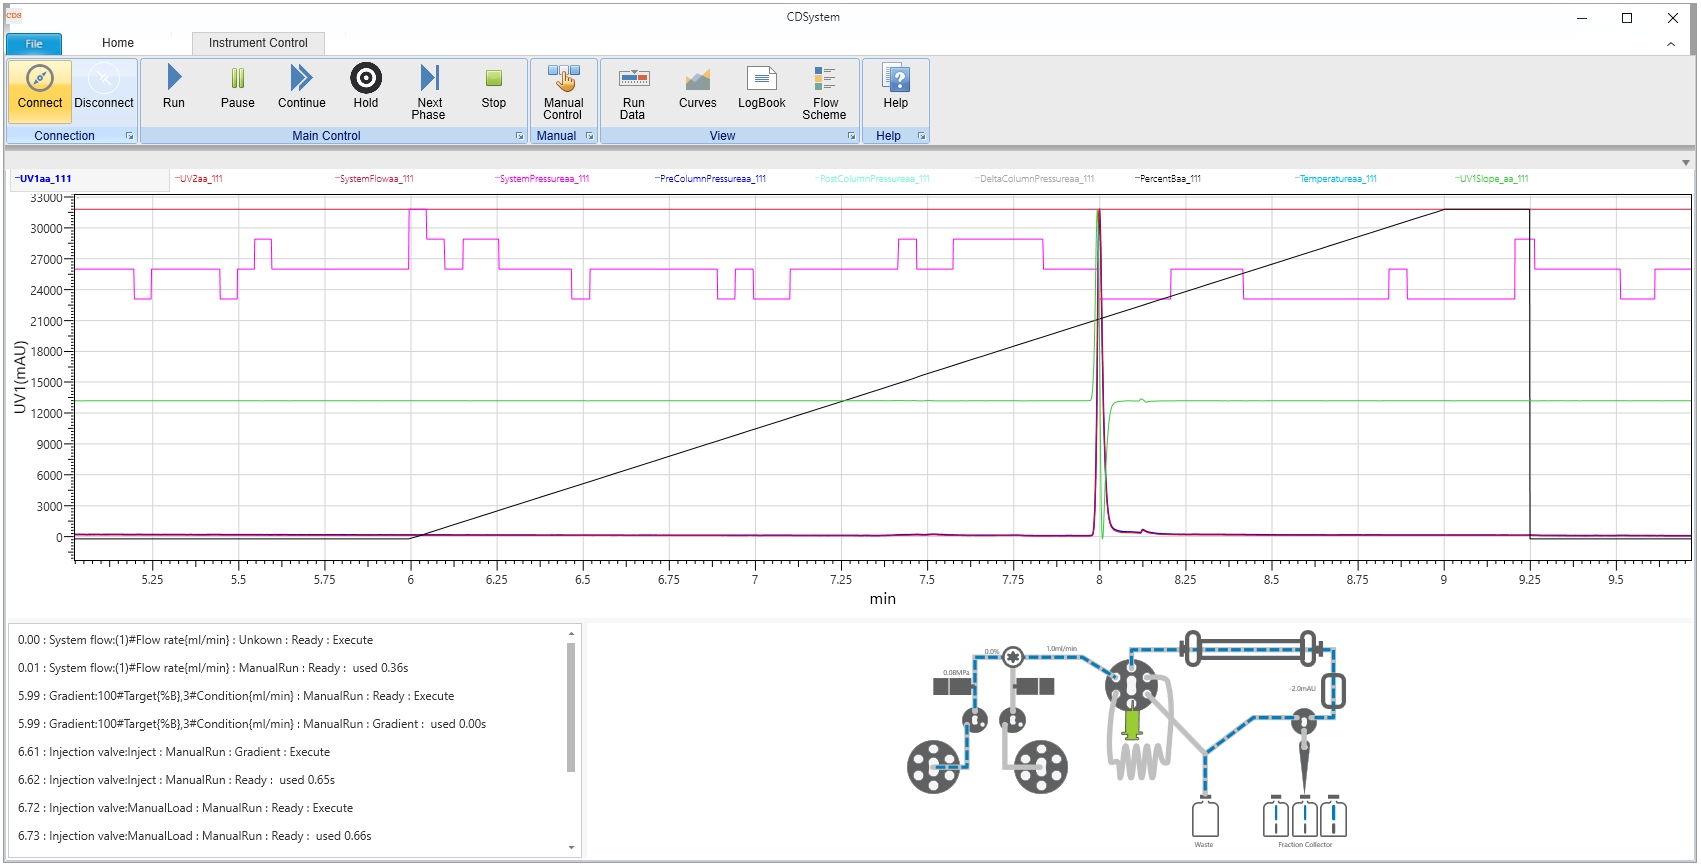Stop the run with the green Stop icon

494,78
